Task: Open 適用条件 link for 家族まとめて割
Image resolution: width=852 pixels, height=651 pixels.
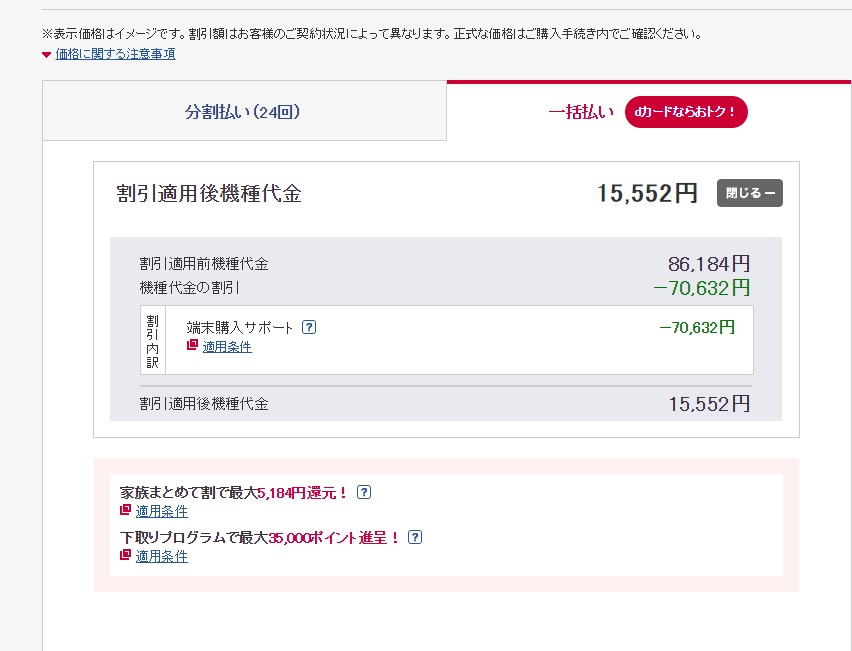Action: coord(161,511)
